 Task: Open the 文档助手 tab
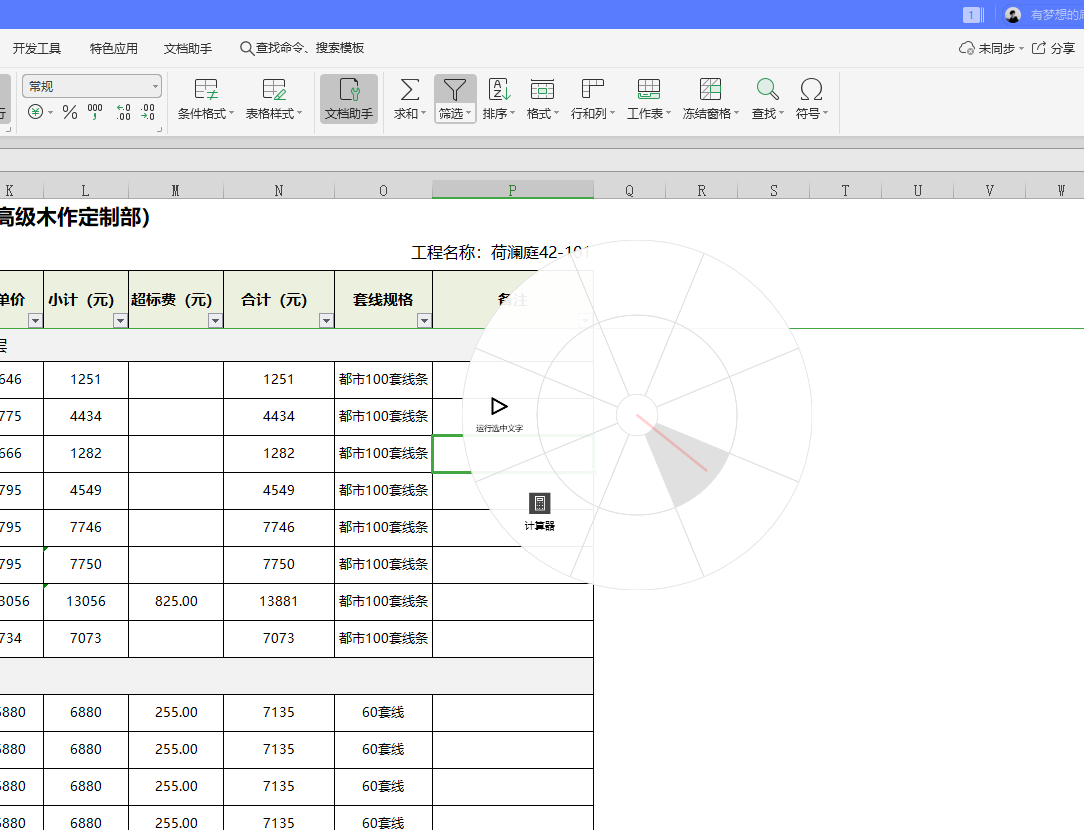pyautogui.click(x=187, y=48)
